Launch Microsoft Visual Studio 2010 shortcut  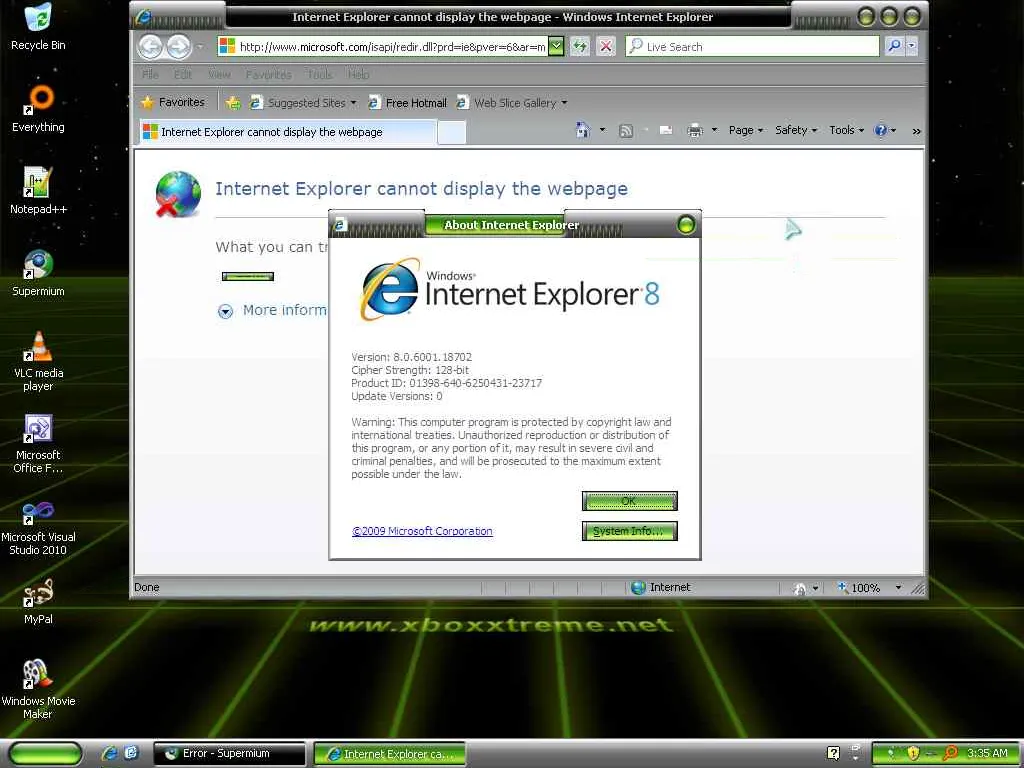pos(38,526)
